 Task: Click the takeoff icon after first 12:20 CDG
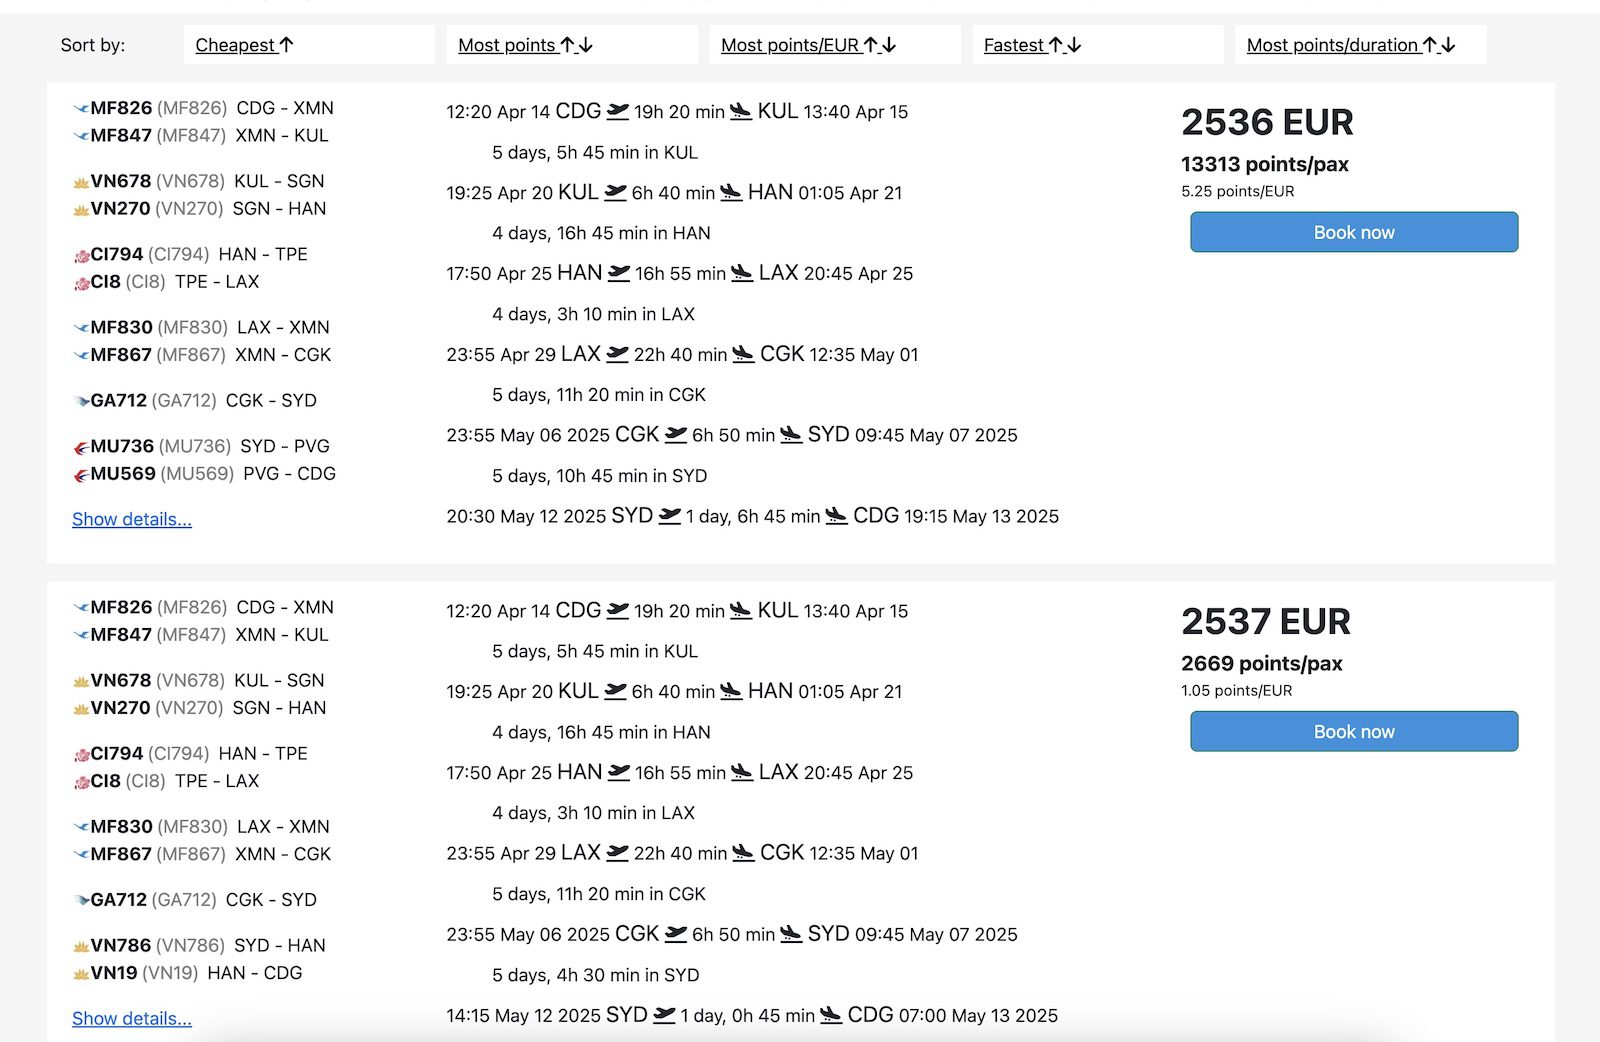tap(618, 111)
